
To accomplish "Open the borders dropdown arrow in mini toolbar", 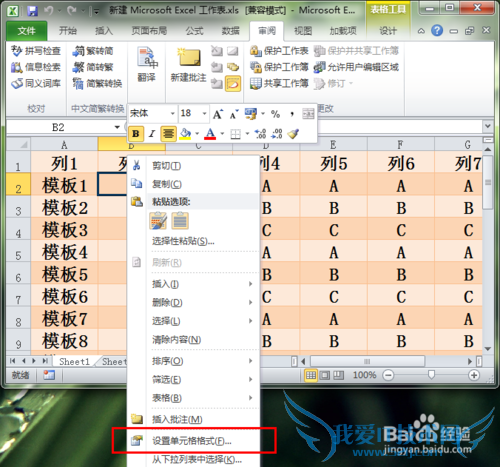I will point(247,134).
